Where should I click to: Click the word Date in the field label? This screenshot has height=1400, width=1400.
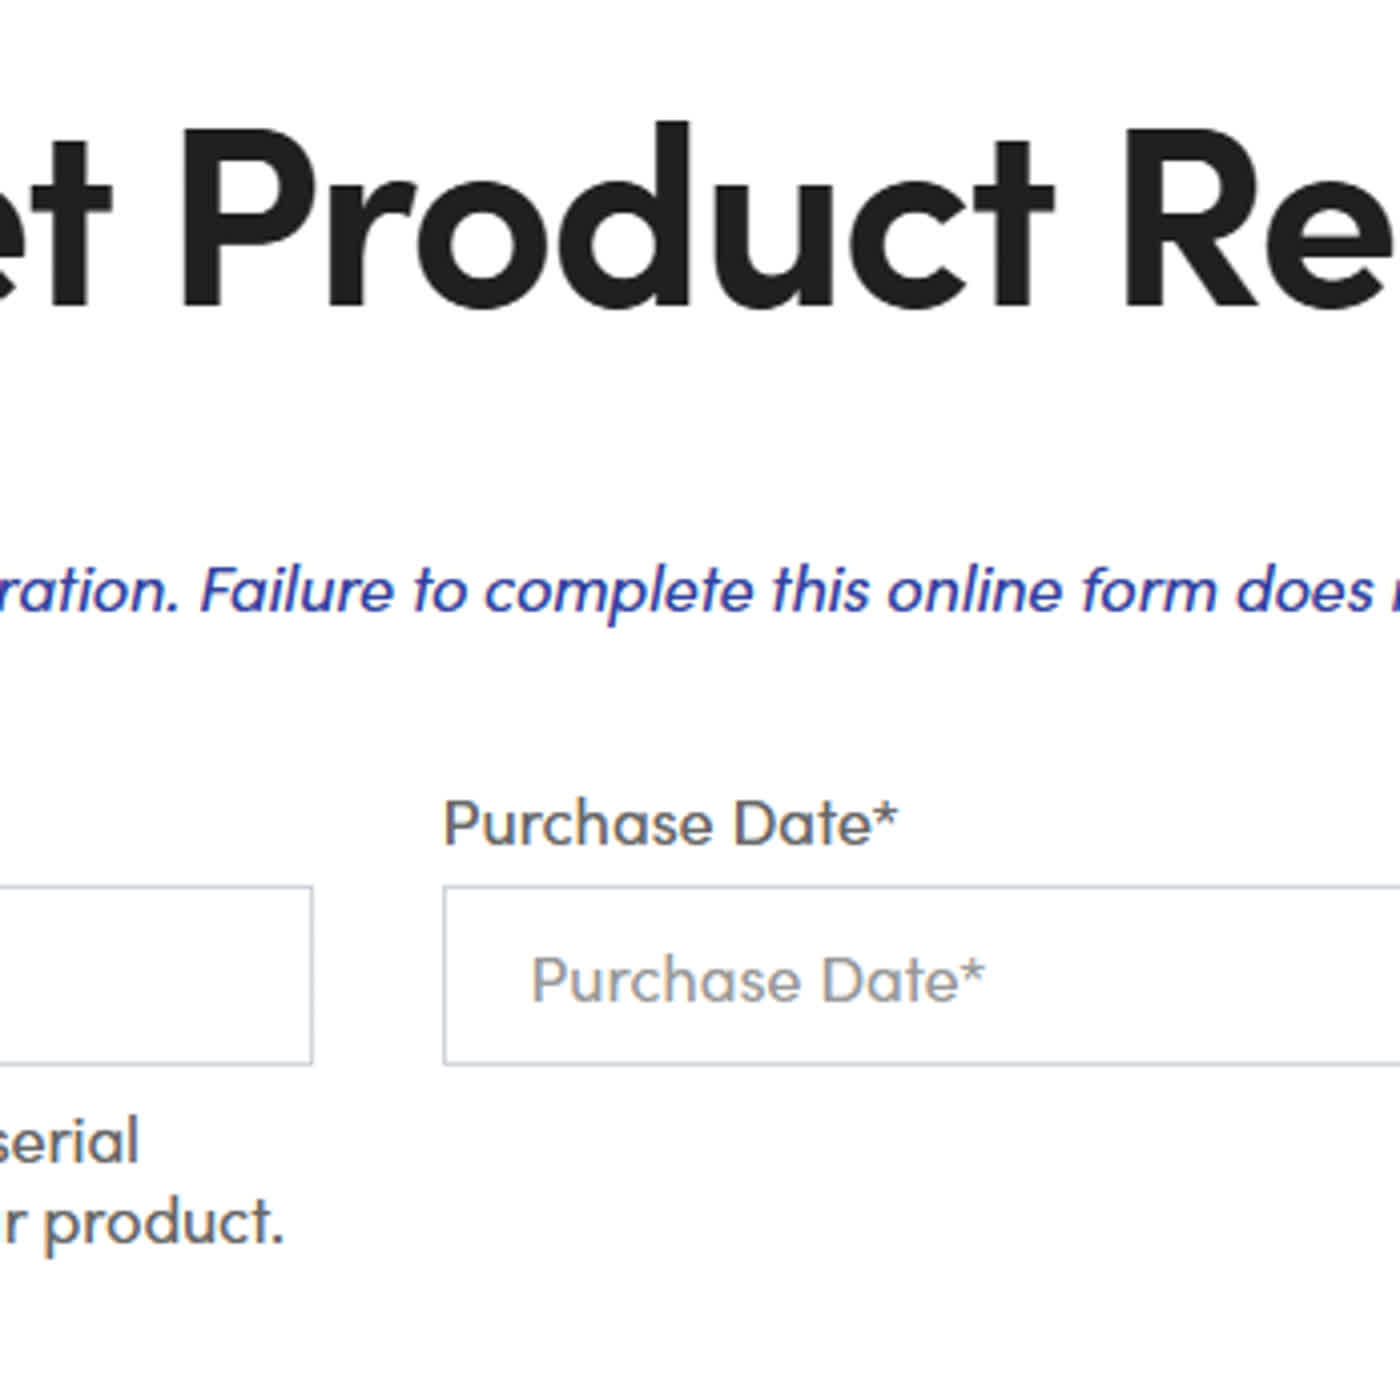coord(802,824)
